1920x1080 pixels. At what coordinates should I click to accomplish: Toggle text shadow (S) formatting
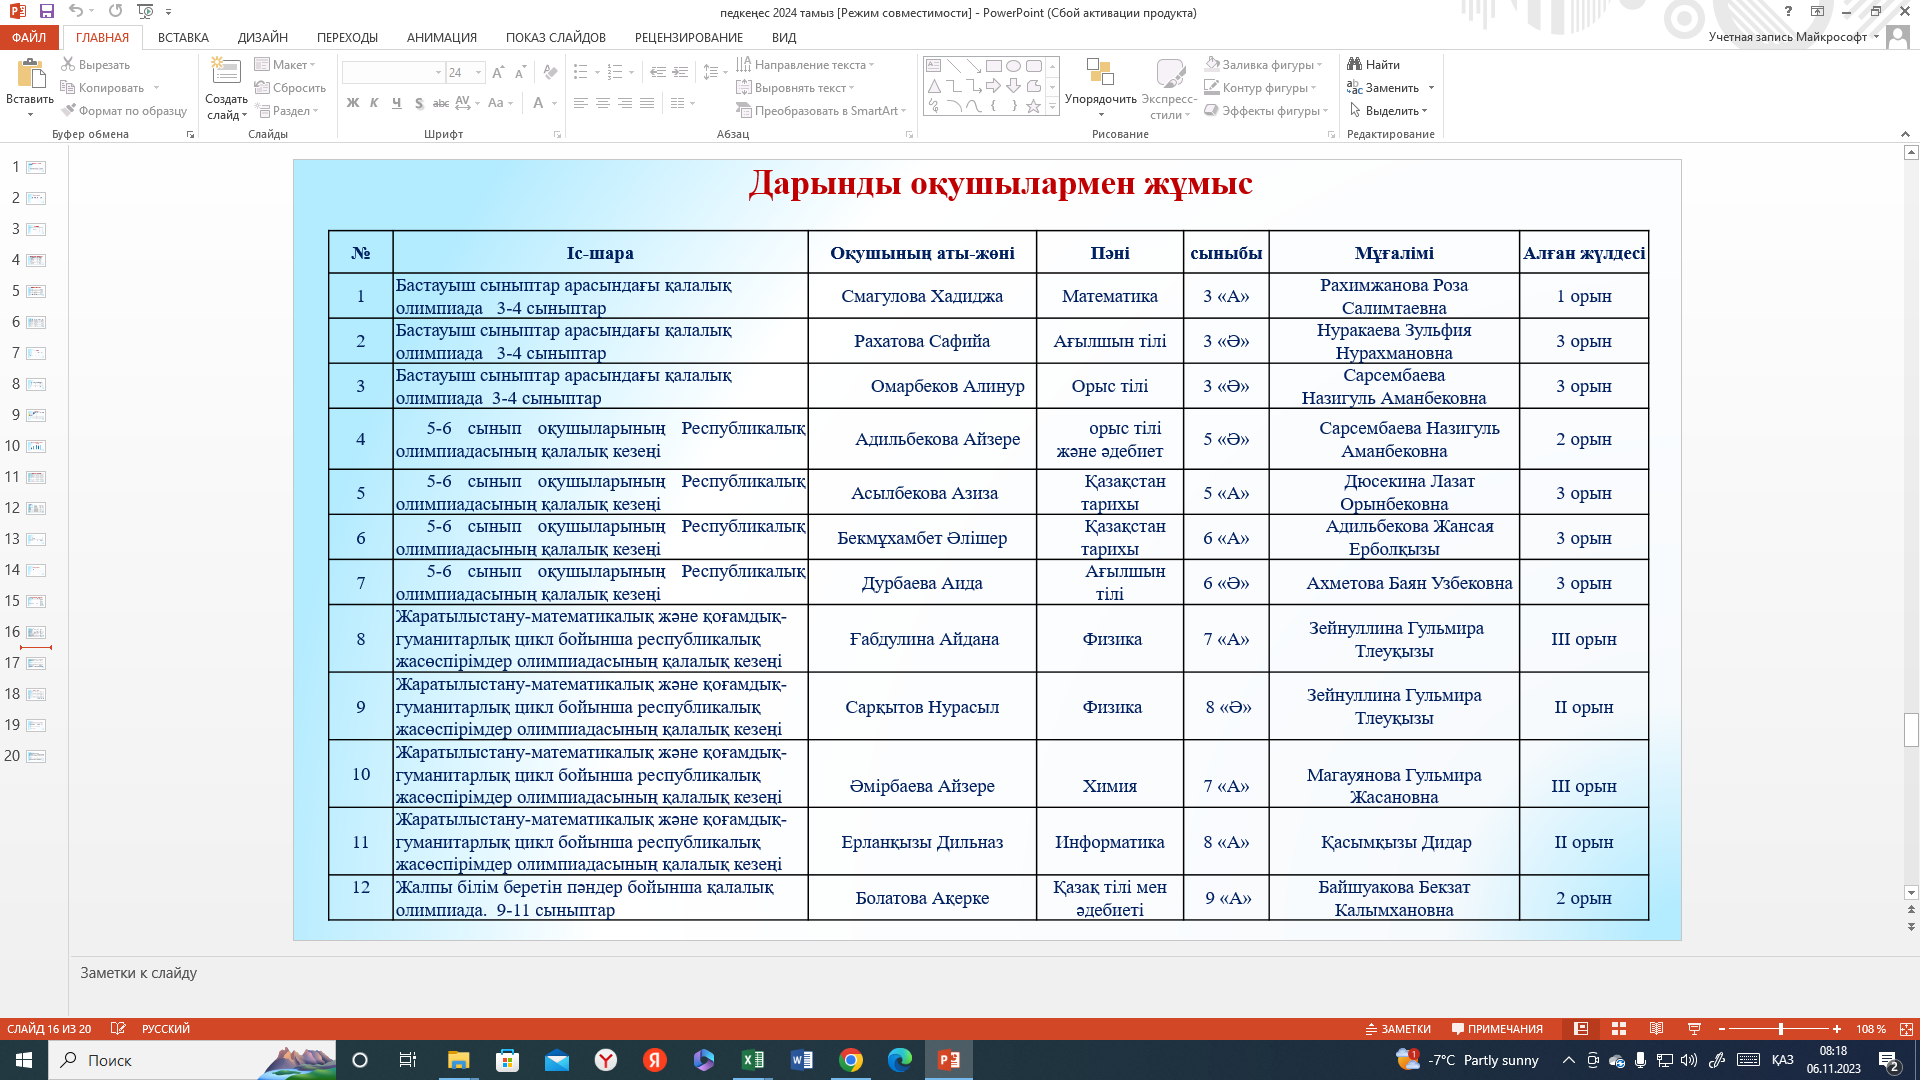click(x=419, y=103)
